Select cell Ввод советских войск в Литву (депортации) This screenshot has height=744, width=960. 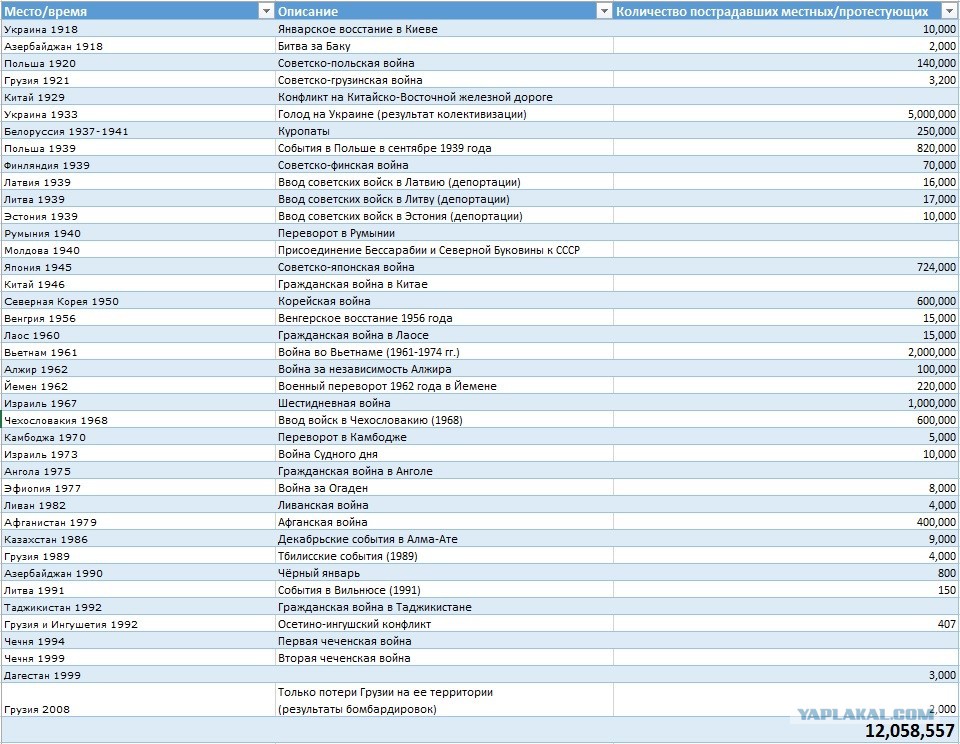pyautogui.click(x=444, y=199)
